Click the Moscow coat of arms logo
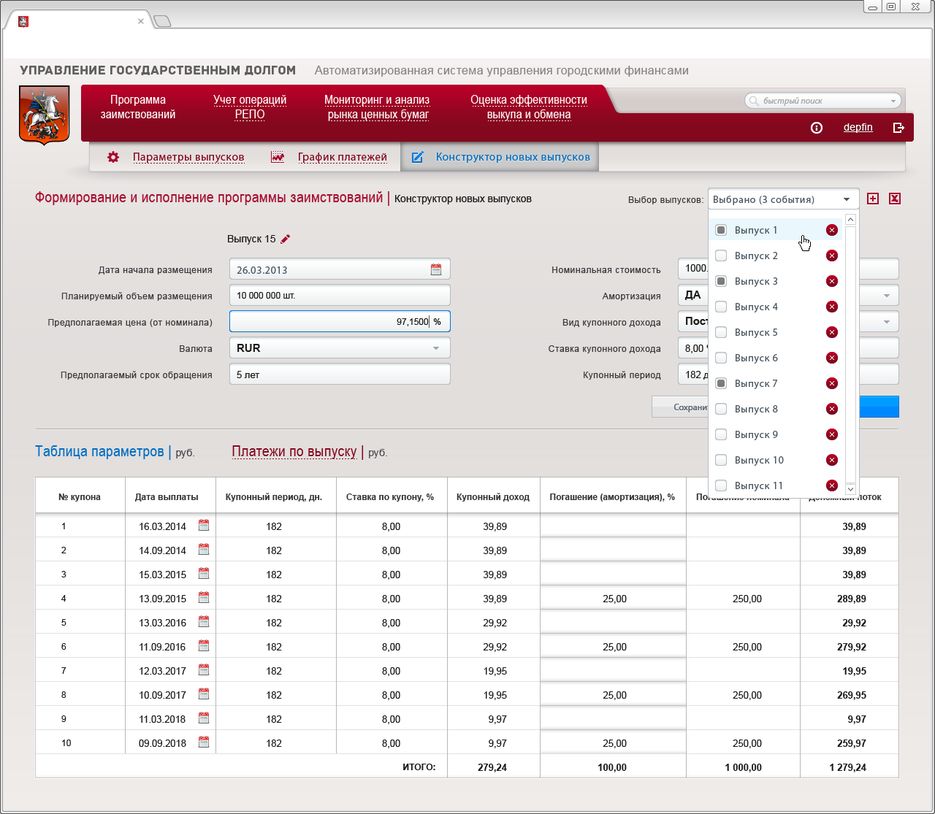Viewport: 935px width, 814px height. click(x=44, y=114)
